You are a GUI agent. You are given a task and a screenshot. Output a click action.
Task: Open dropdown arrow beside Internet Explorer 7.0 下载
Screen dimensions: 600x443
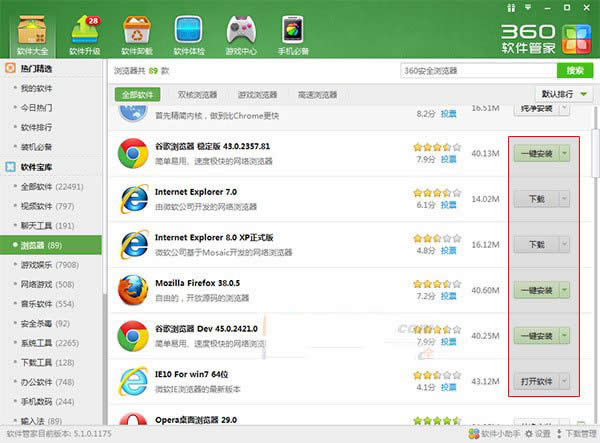pyautogui.click(x=565, y=199)
